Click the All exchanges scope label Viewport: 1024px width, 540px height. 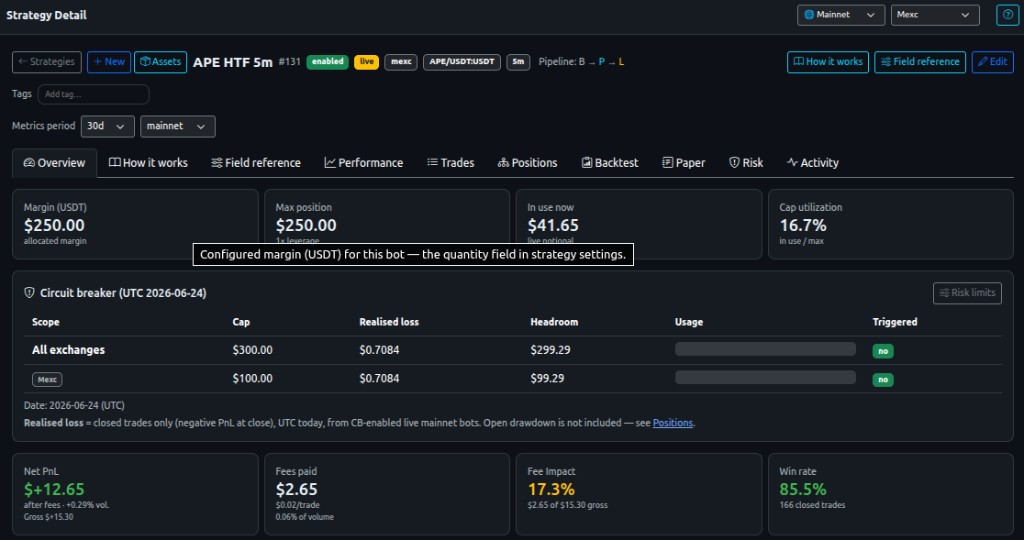pos(69,350)
